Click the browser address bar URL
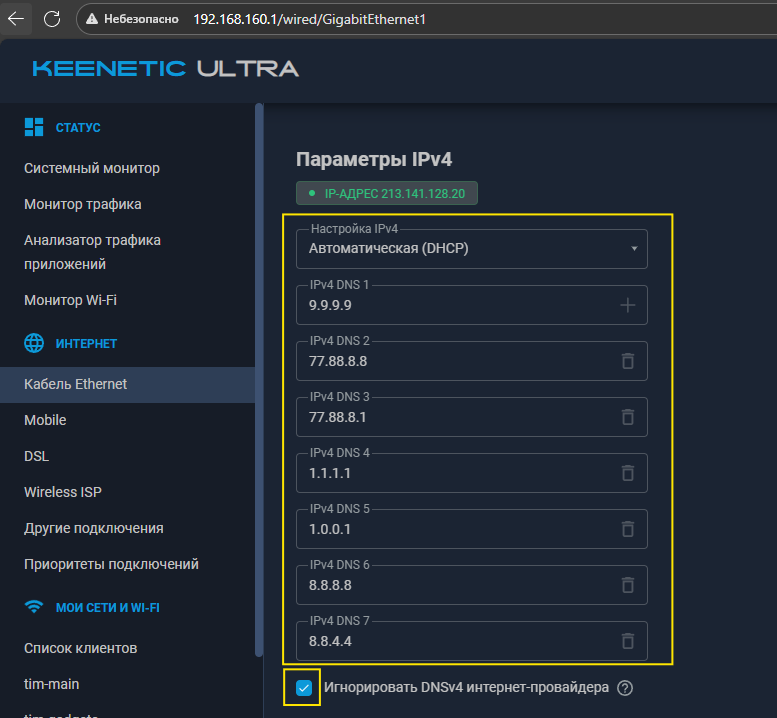Screen dimensions: 777x718 [310, 19]
